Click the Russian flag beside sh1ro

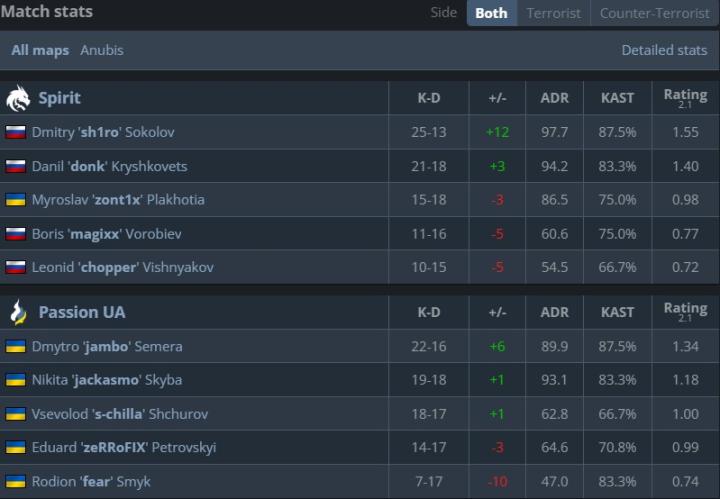pos(15,132)
